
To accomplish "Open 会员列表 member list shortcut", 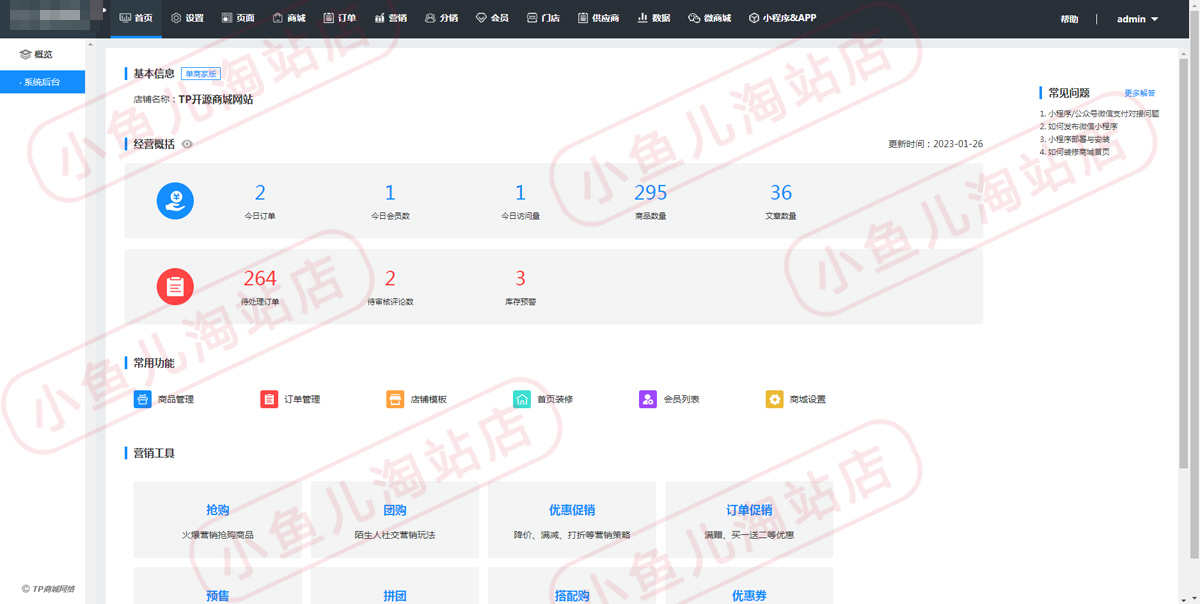I will point(670,399).
